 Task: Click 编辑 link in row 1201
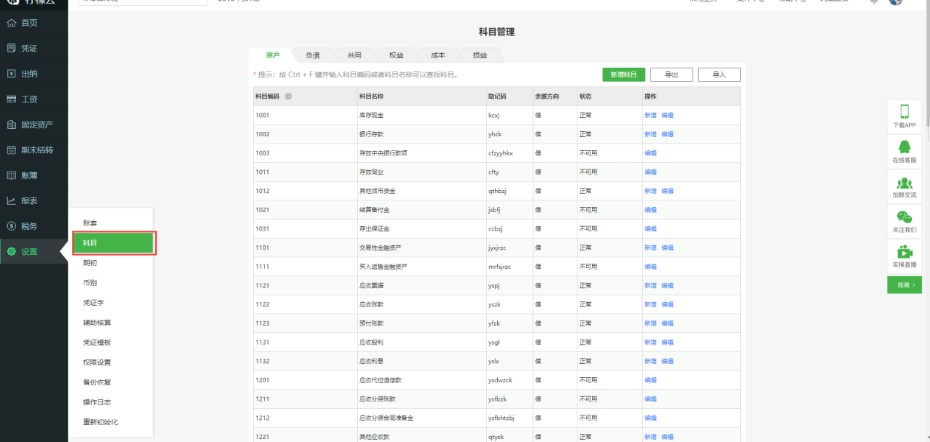point(650,380)
